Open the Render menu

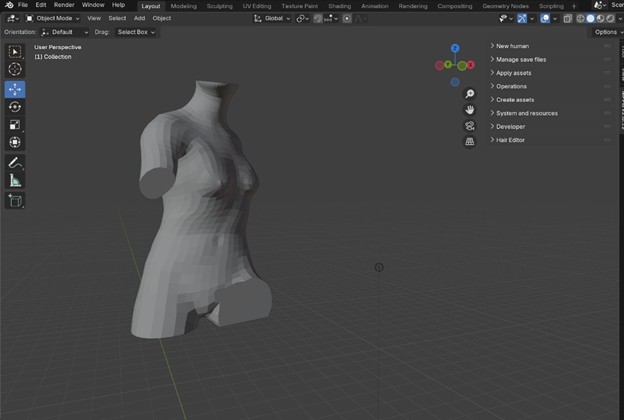pos(64,5)
